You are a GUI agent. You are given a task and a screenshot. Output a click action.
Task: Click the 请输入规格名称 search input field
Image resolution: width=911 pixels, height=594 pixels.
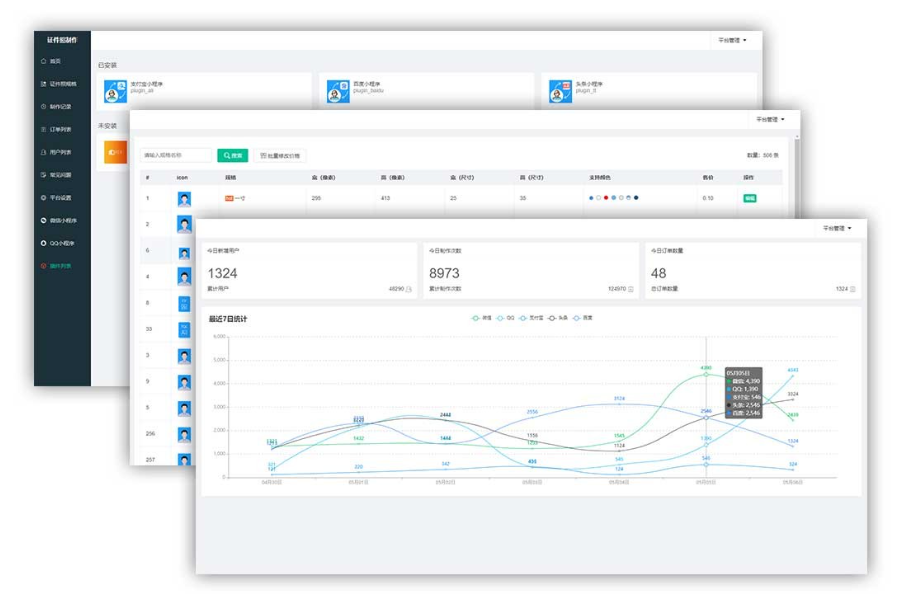176,156
